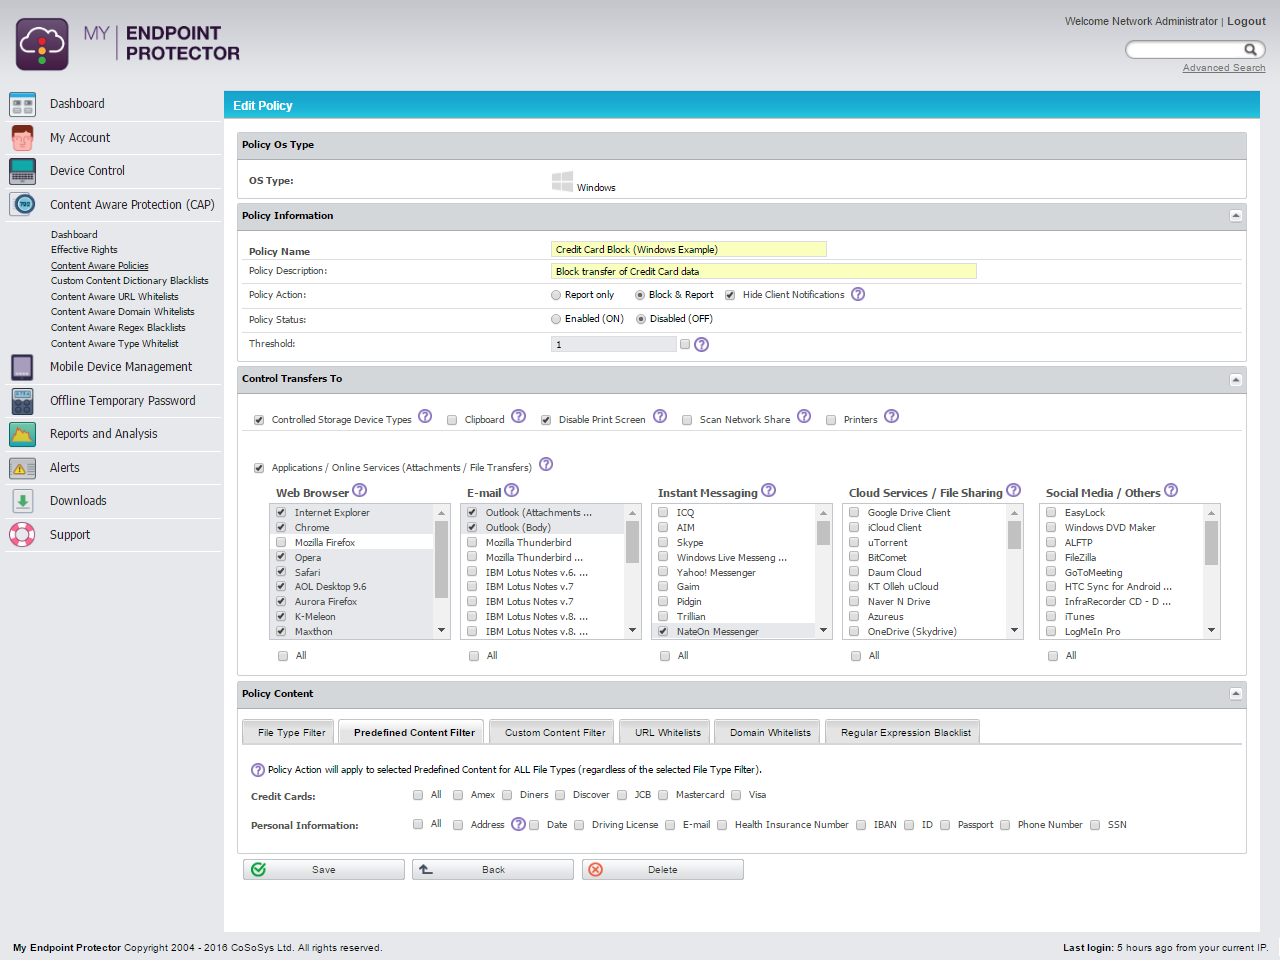Select Enabled (ON) policy status

[556, 319]
